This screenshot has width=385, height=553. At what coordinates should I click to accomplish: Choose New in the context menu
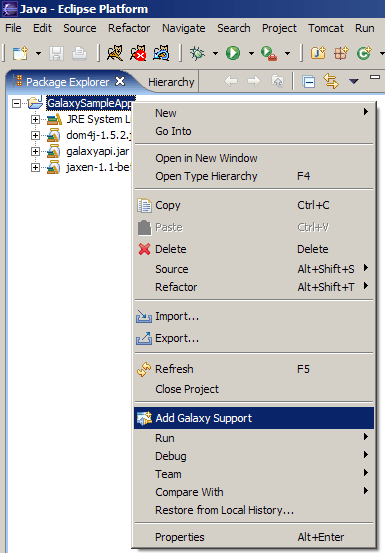[x=254, y=113]
